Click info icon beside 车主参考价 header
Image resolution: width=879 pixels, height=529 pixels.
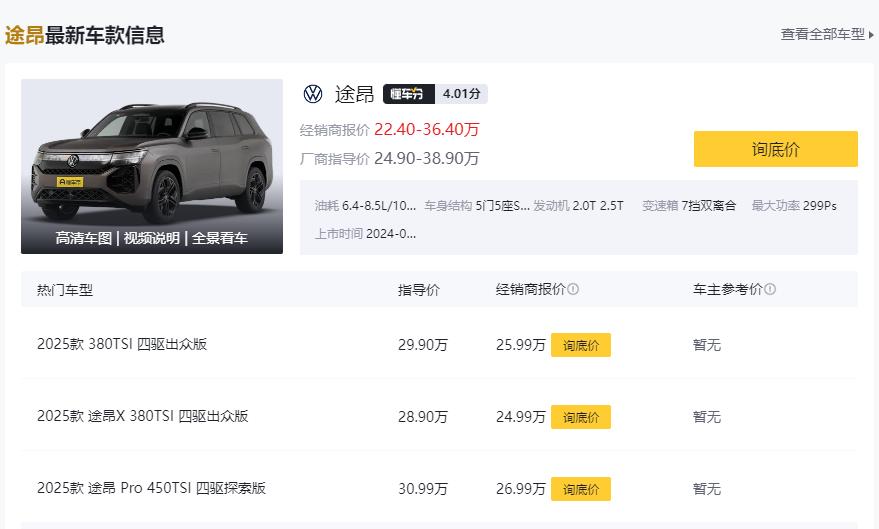[770, 290]
